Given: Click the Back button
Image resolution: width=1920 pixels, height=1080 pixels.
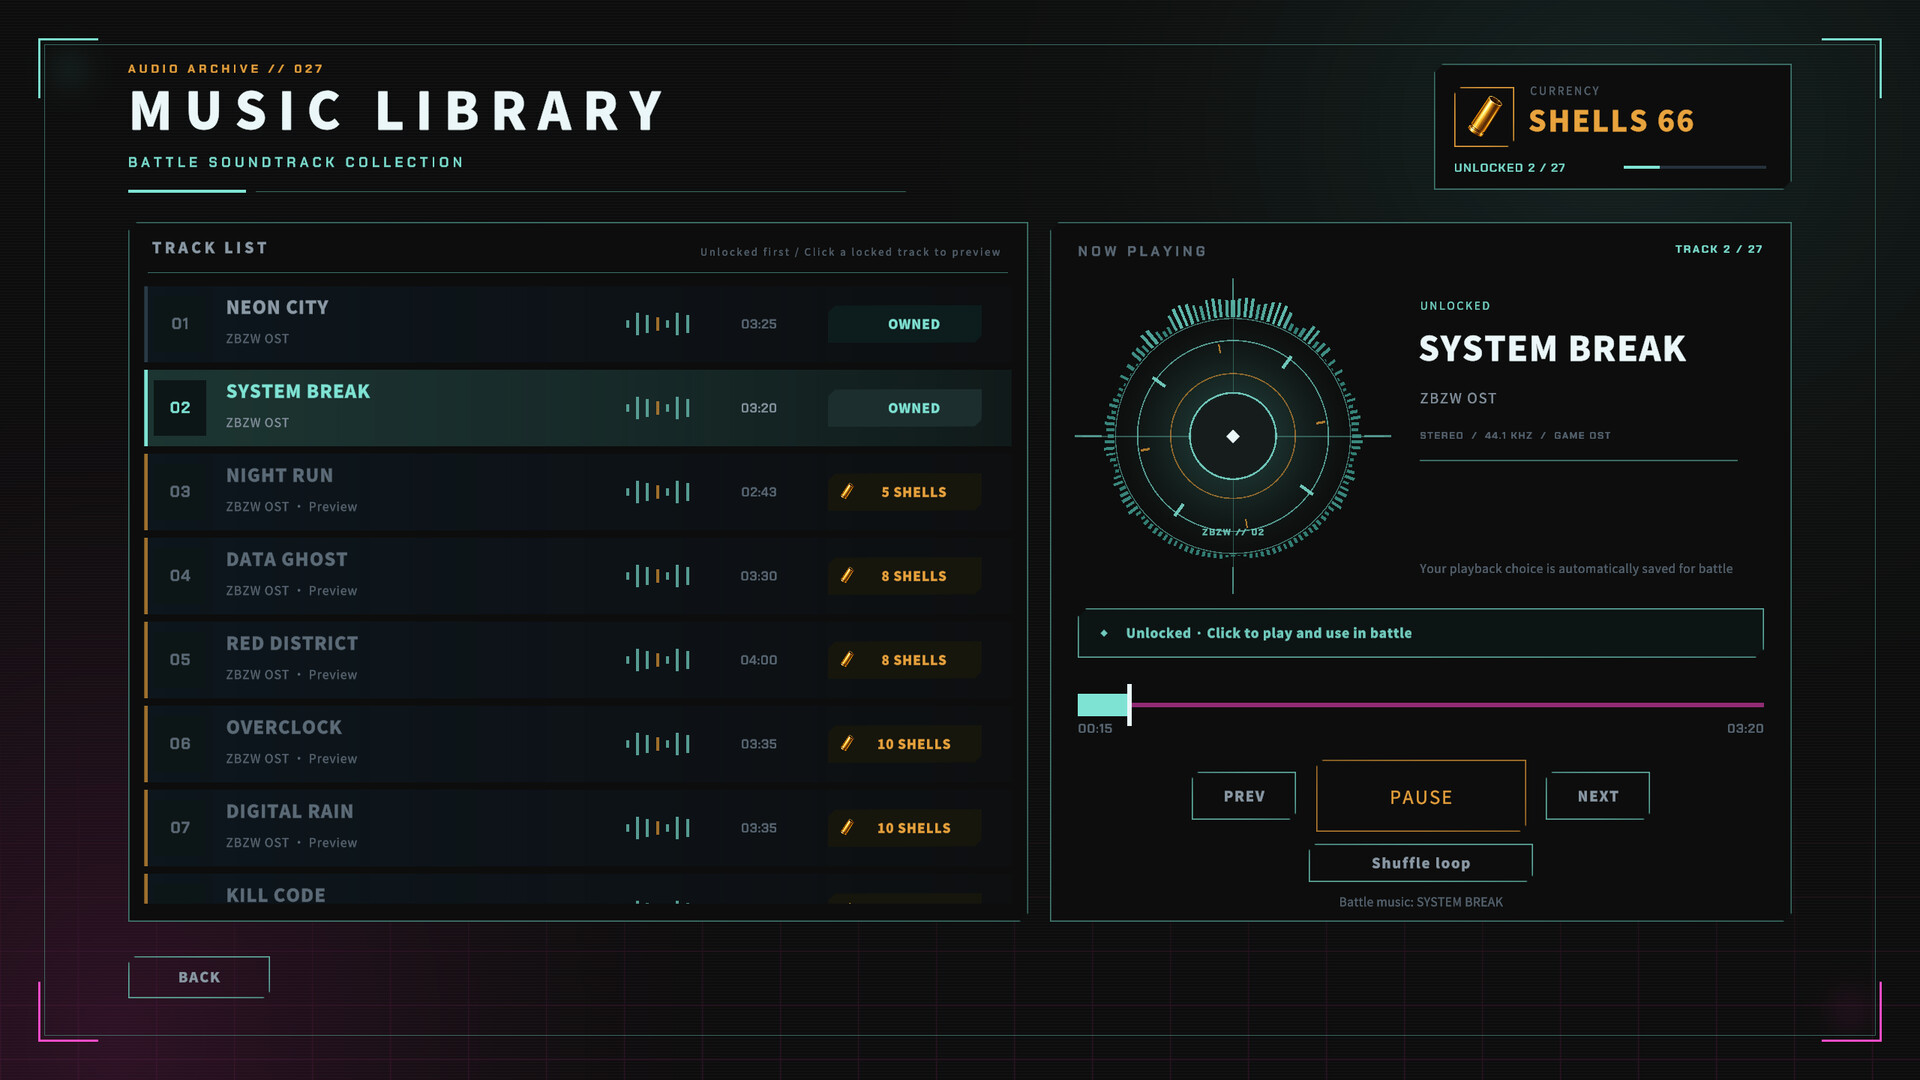Looking at the screenshot, I should coord(199,977).
